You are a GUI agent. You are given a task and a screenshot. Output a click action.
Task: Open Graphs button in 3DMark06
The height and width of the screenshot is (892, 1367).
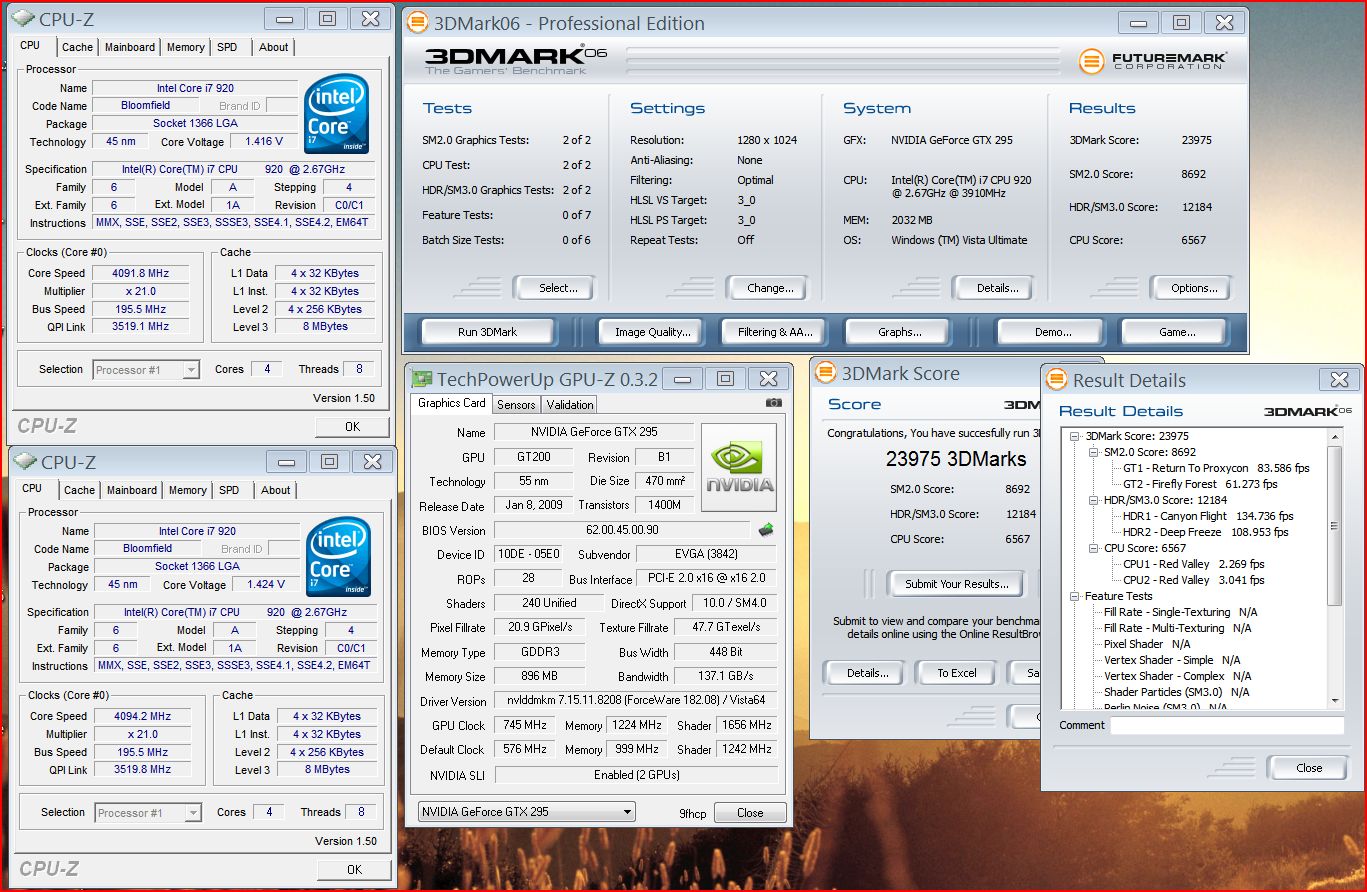coord(900,332)
